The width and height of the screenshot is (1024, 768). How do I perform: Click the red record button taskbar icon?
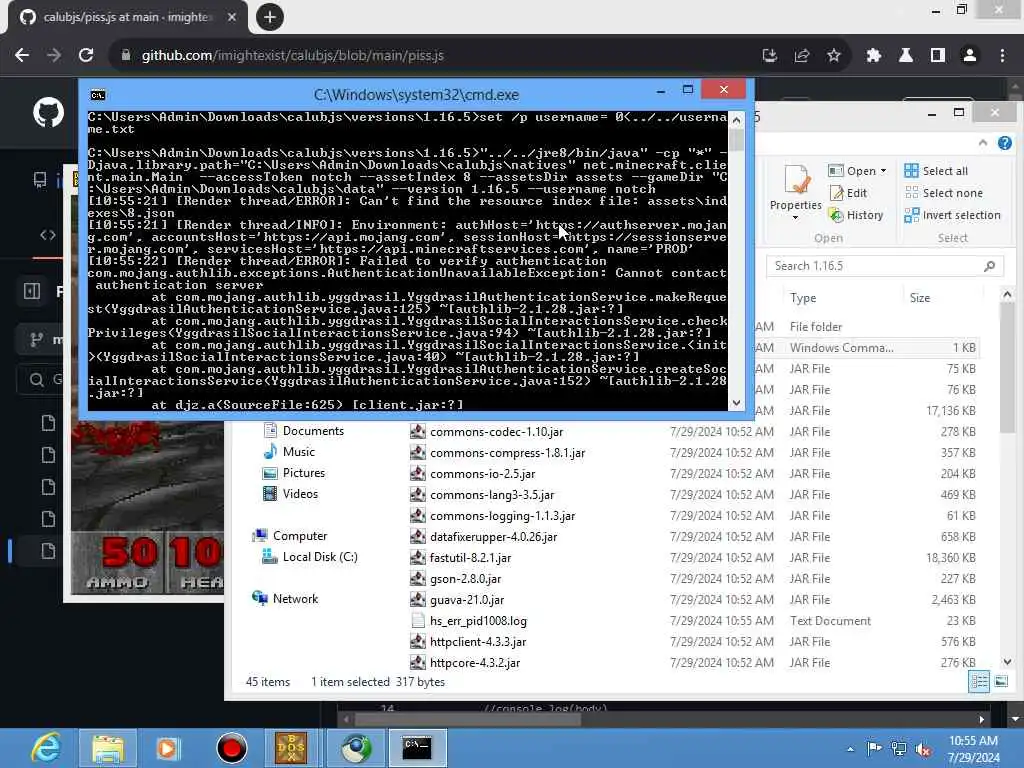pos(231,748)
